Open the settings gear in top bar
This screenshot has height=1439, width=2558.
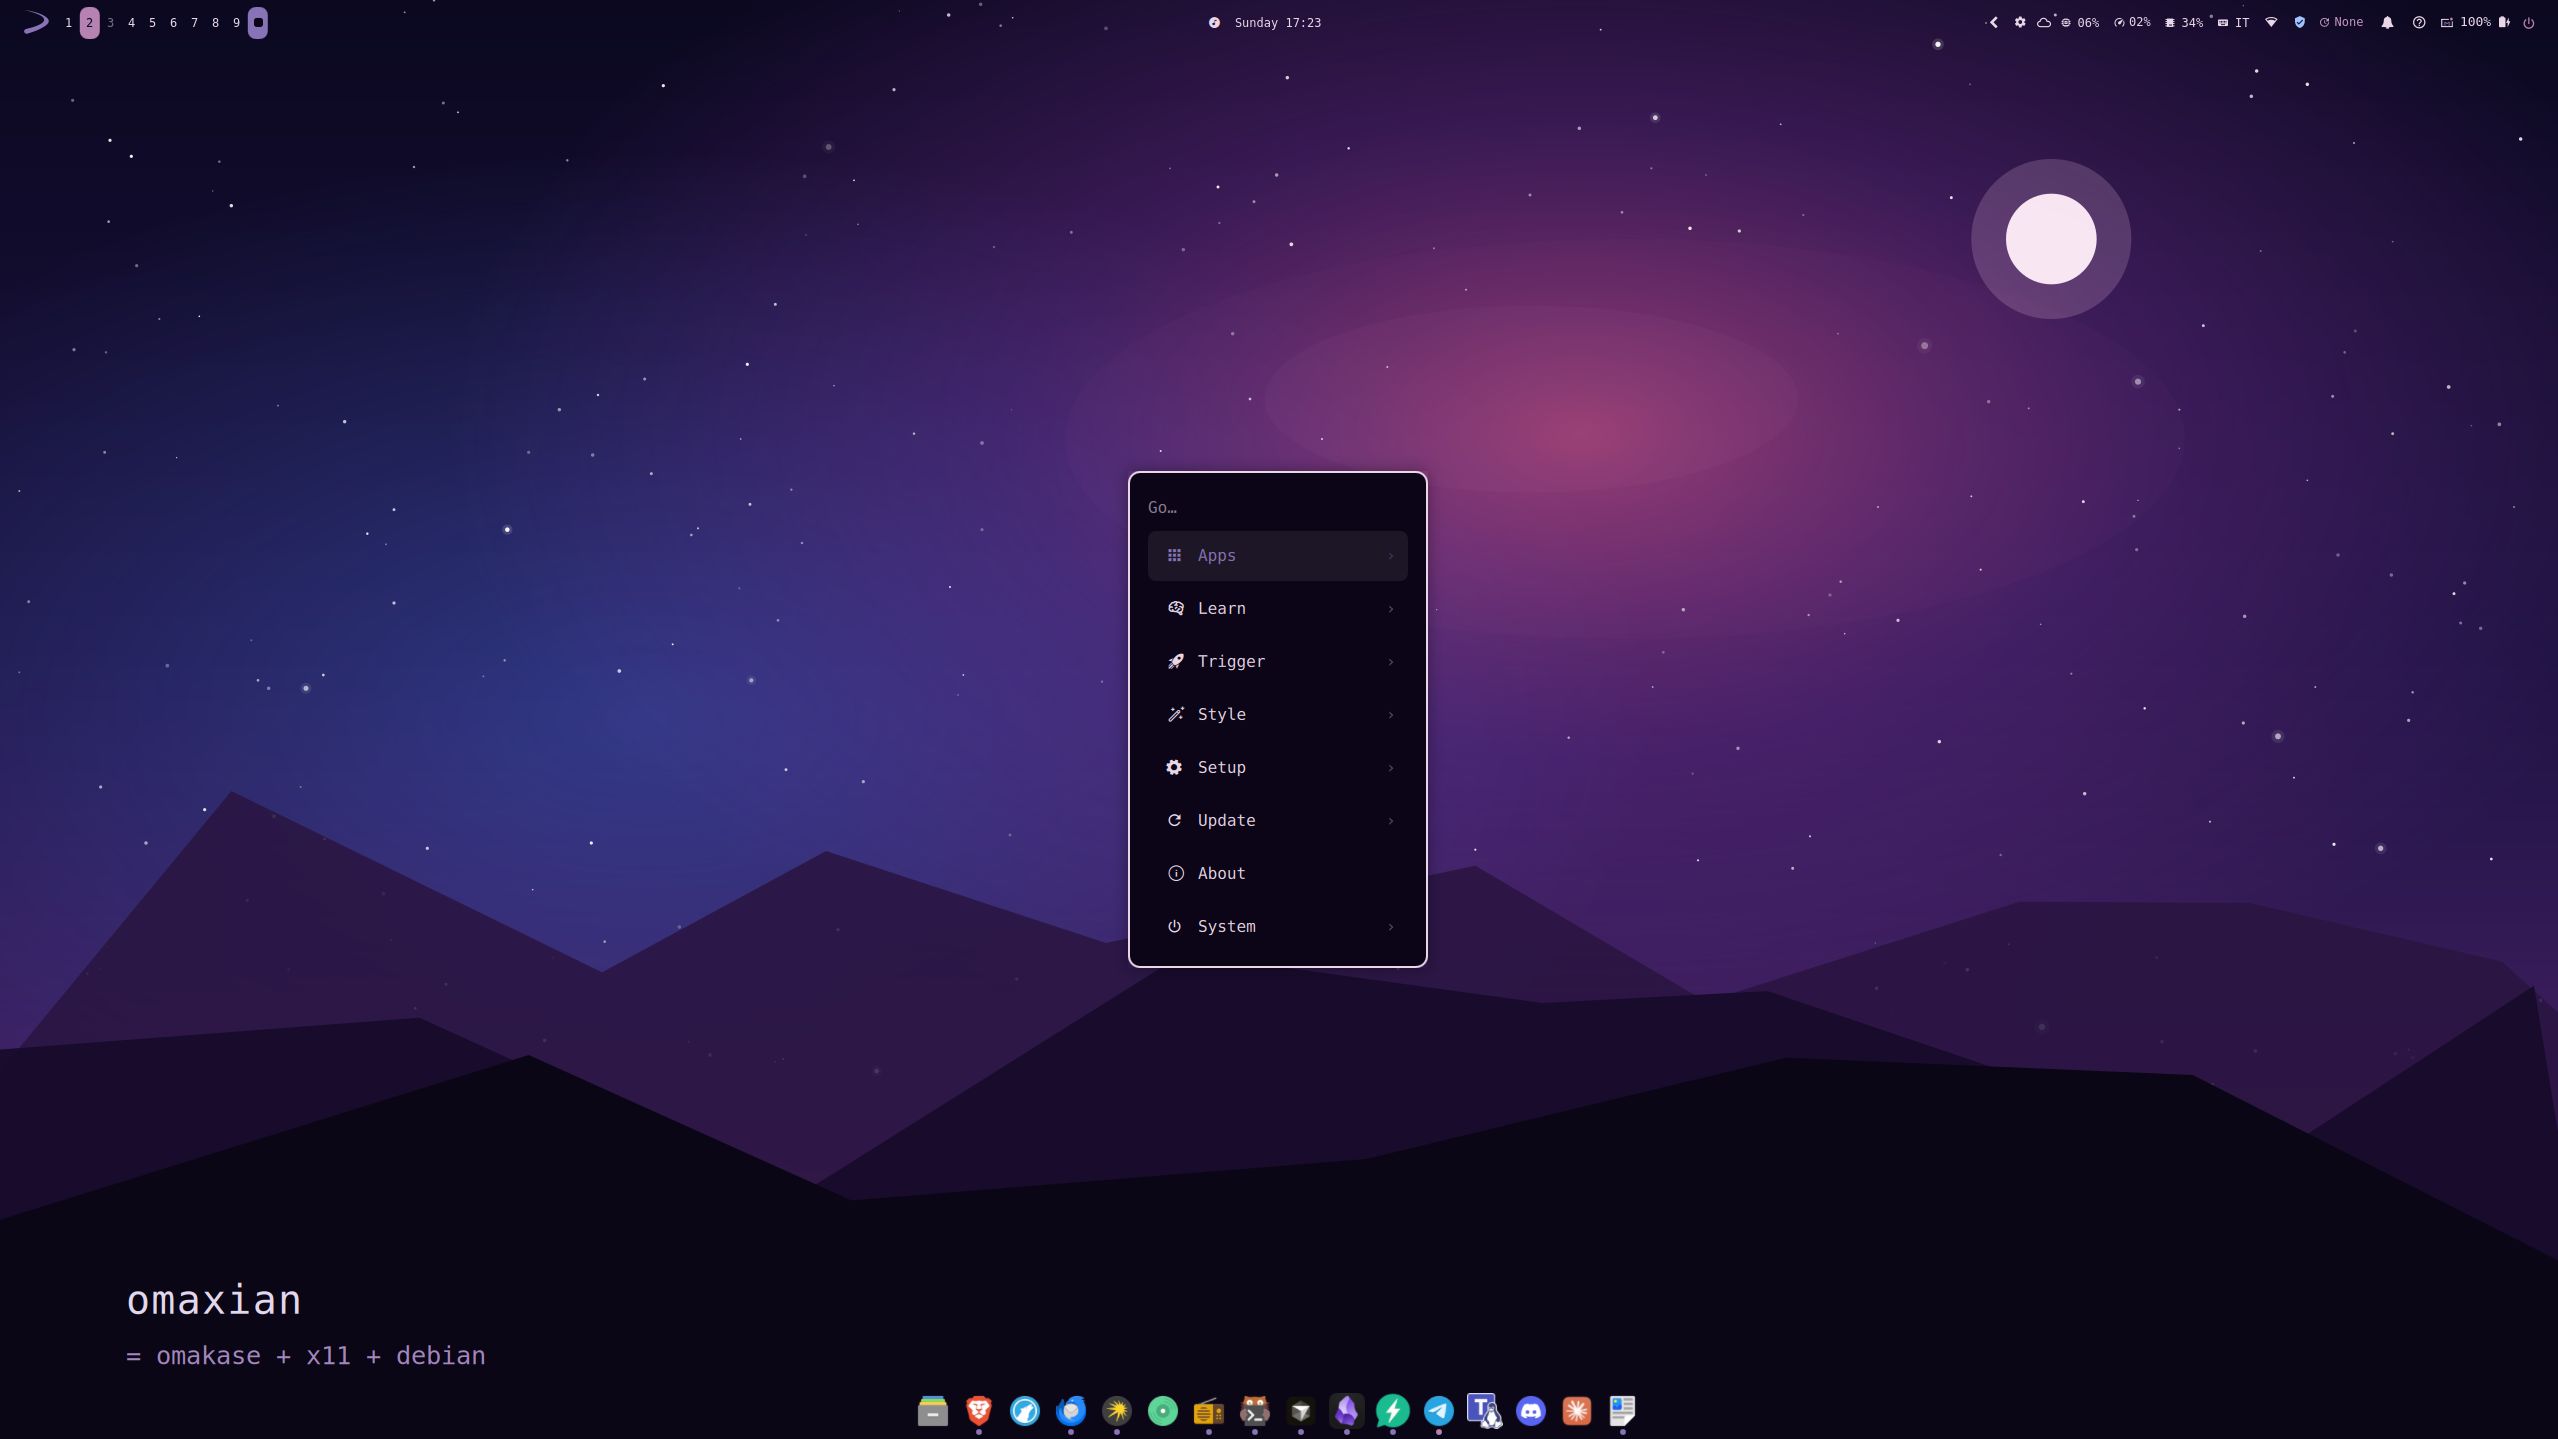tap(2019, 22)
